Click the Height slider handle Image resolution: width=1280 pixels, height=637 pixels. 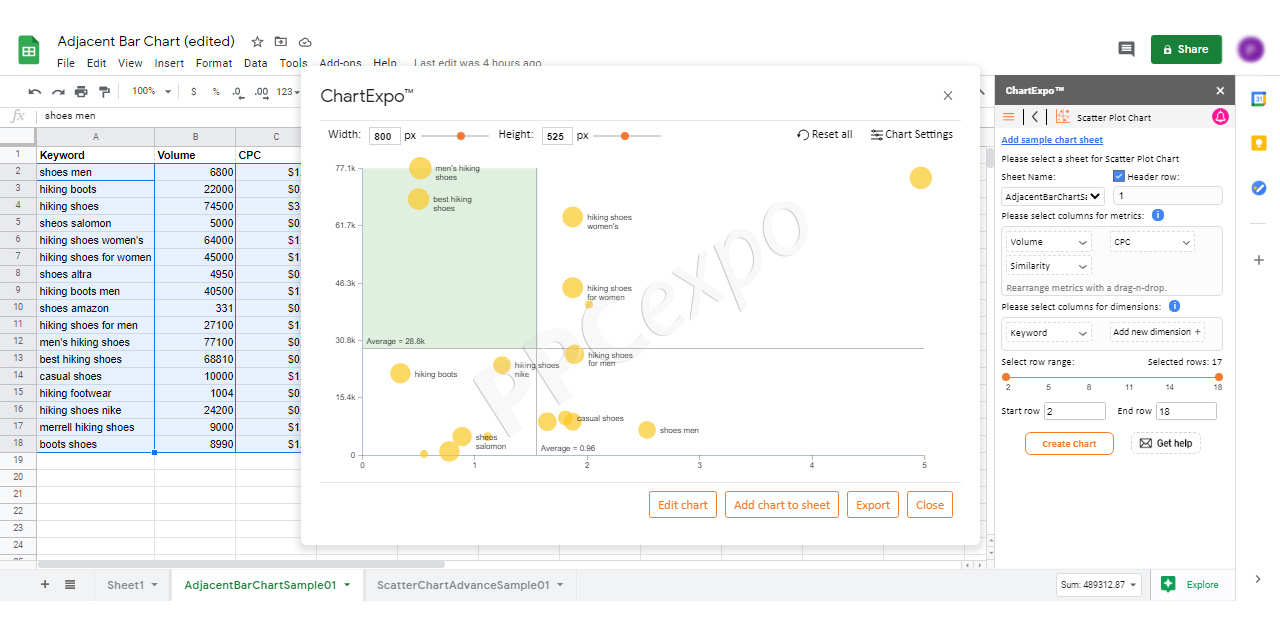(x=625, y=136)
